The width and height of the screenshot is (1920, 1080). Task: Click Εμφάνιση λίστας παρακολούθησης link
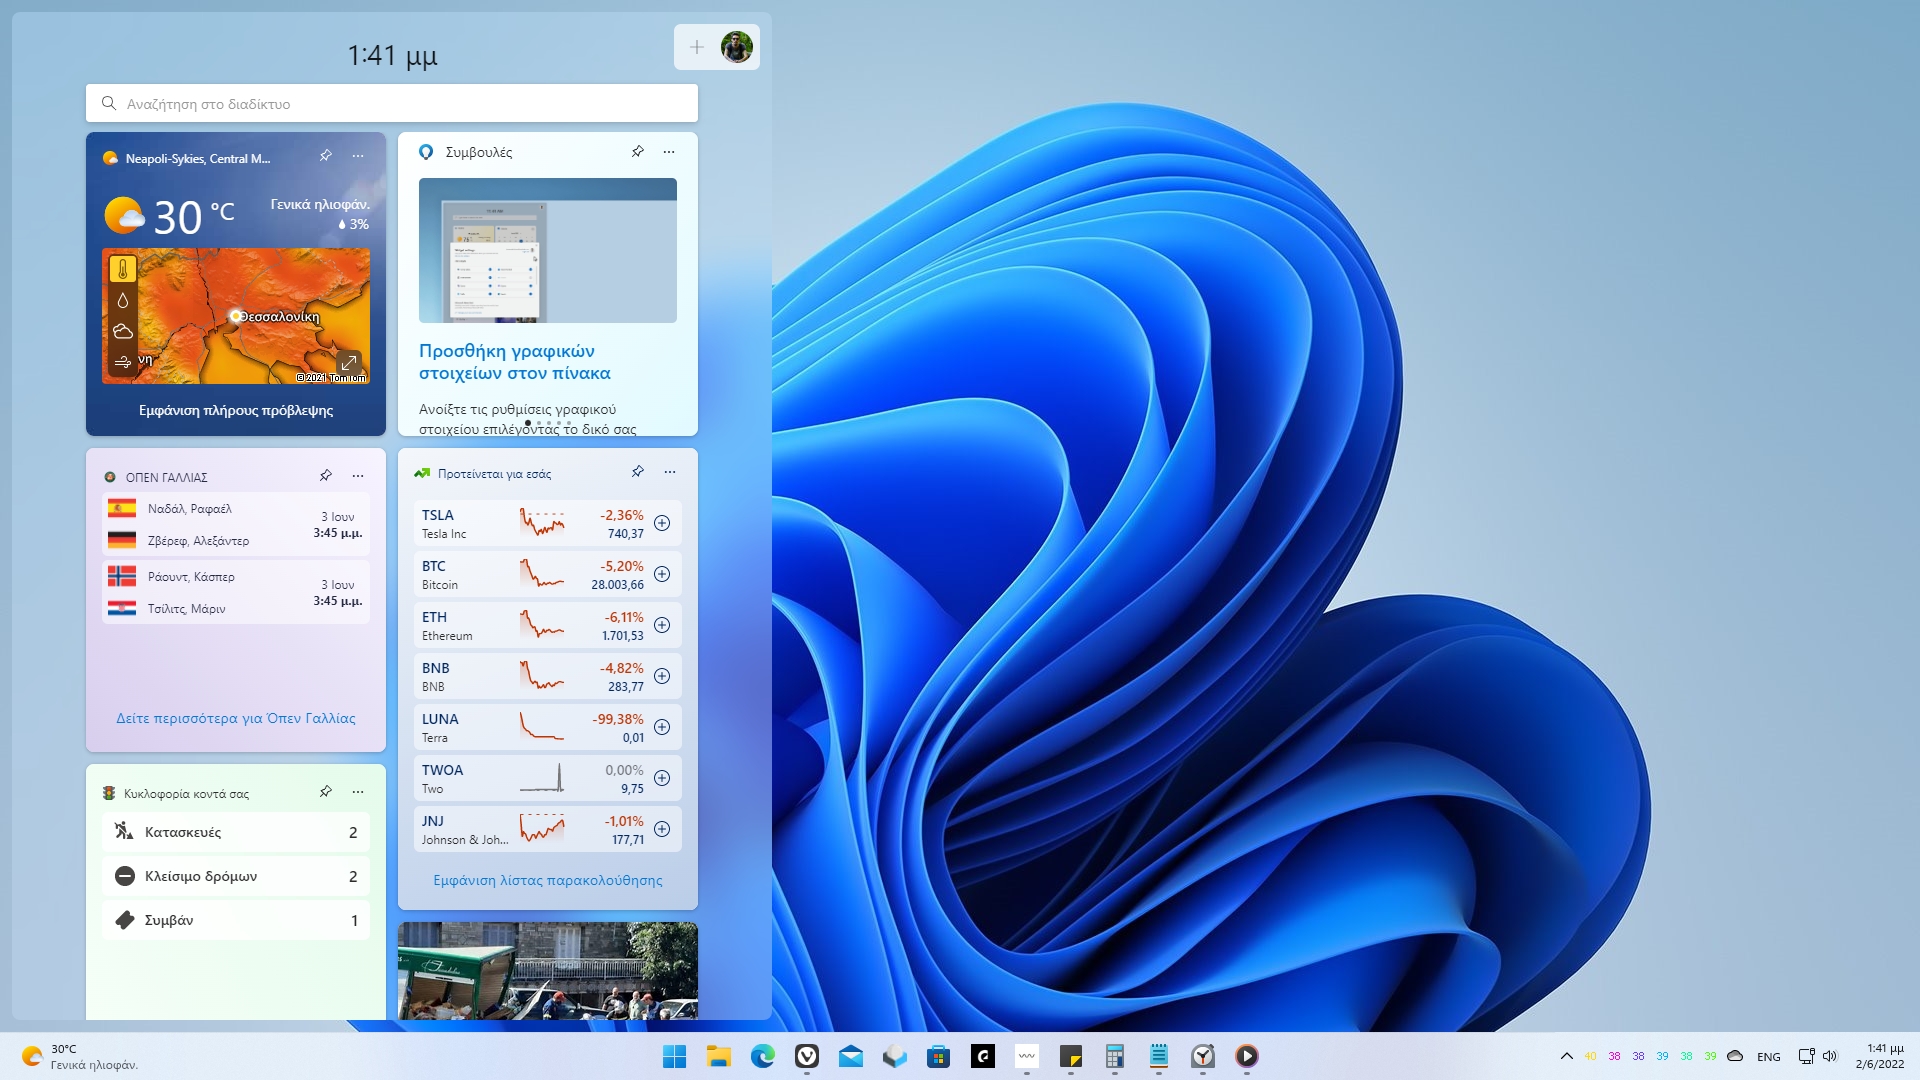(x=547, y=880)
